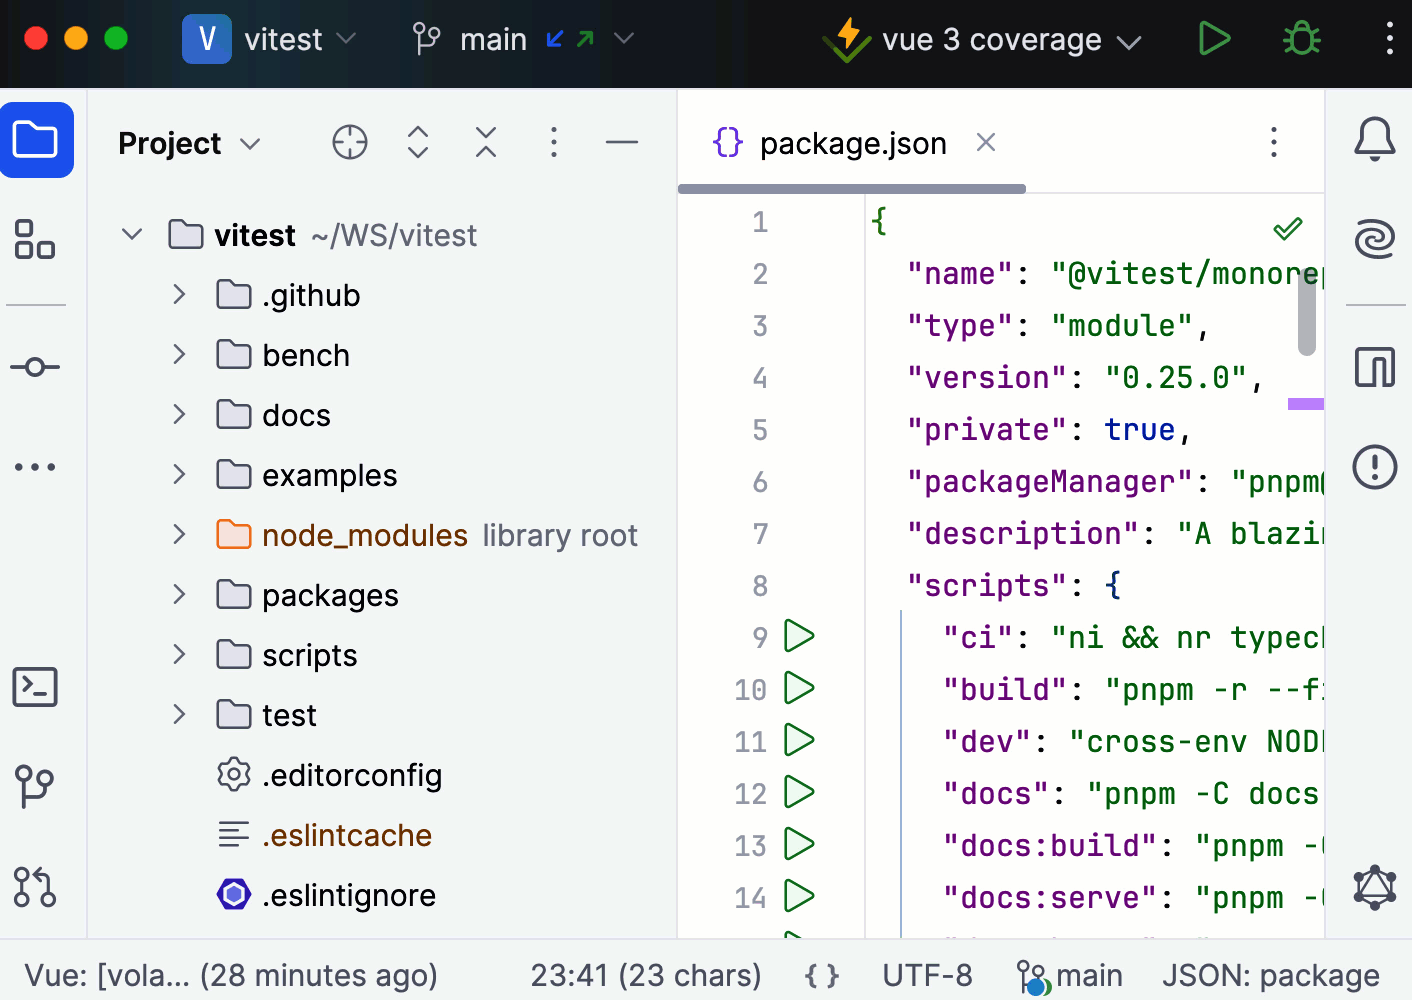The height and width of the screenshot is (1000, 1412).
Task: Expand the node_modules folder
Action: (179, 535)
